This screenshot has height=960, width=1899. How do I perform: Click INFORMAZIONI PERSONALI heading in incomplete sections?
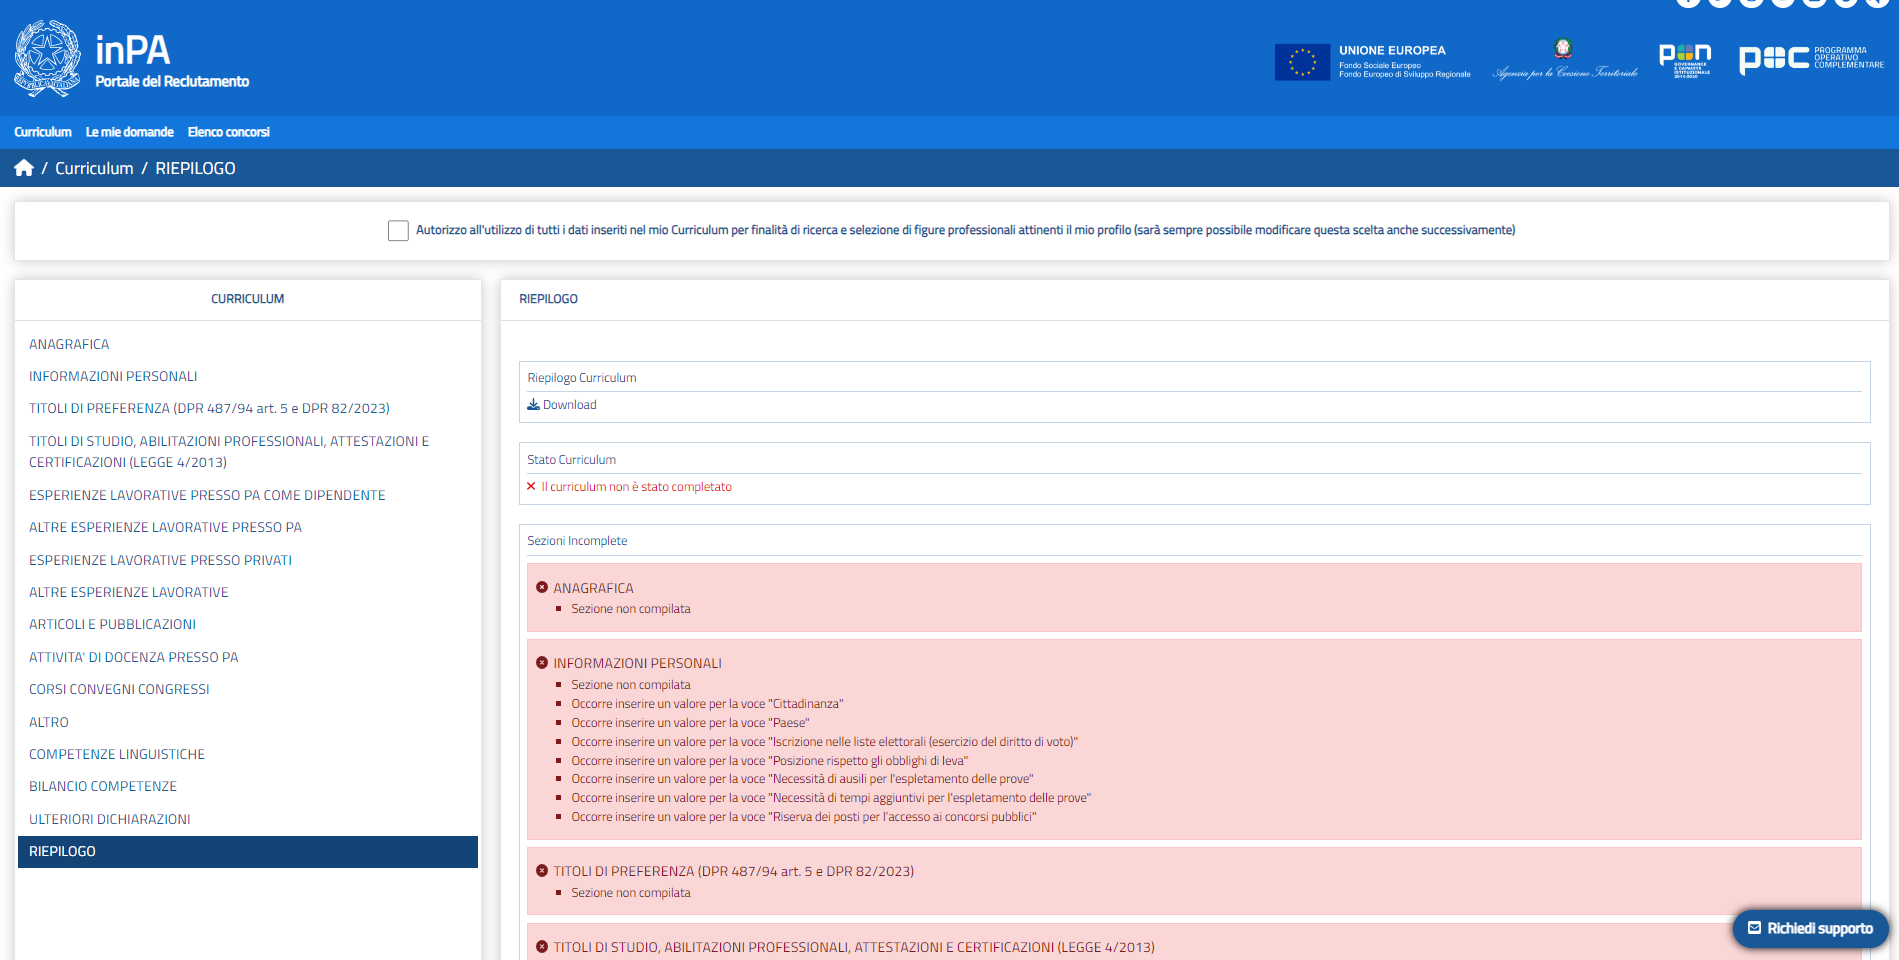click(637, 663)
